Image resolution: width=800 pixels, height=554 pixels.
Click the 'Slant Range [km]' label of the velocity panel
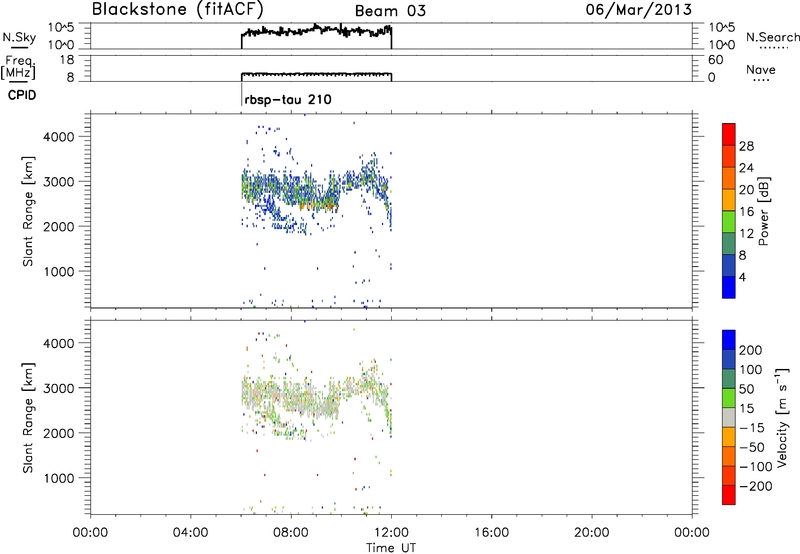point(28,418)
